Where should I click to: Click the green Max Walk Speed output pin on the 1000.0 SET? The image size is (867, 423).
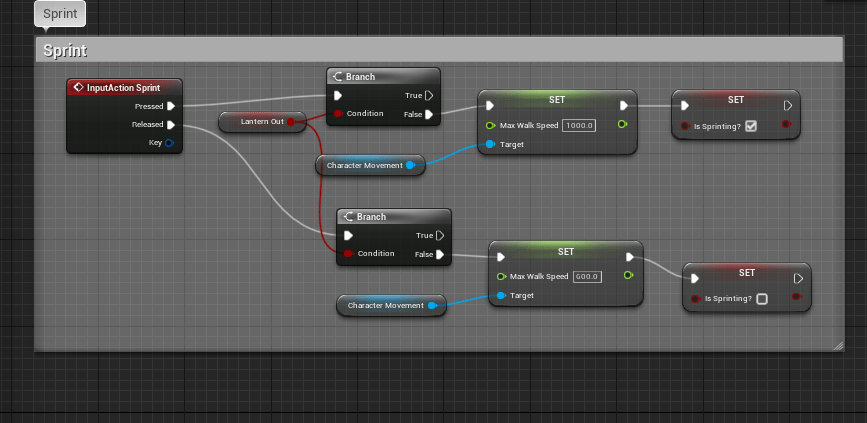click(622, 125)
